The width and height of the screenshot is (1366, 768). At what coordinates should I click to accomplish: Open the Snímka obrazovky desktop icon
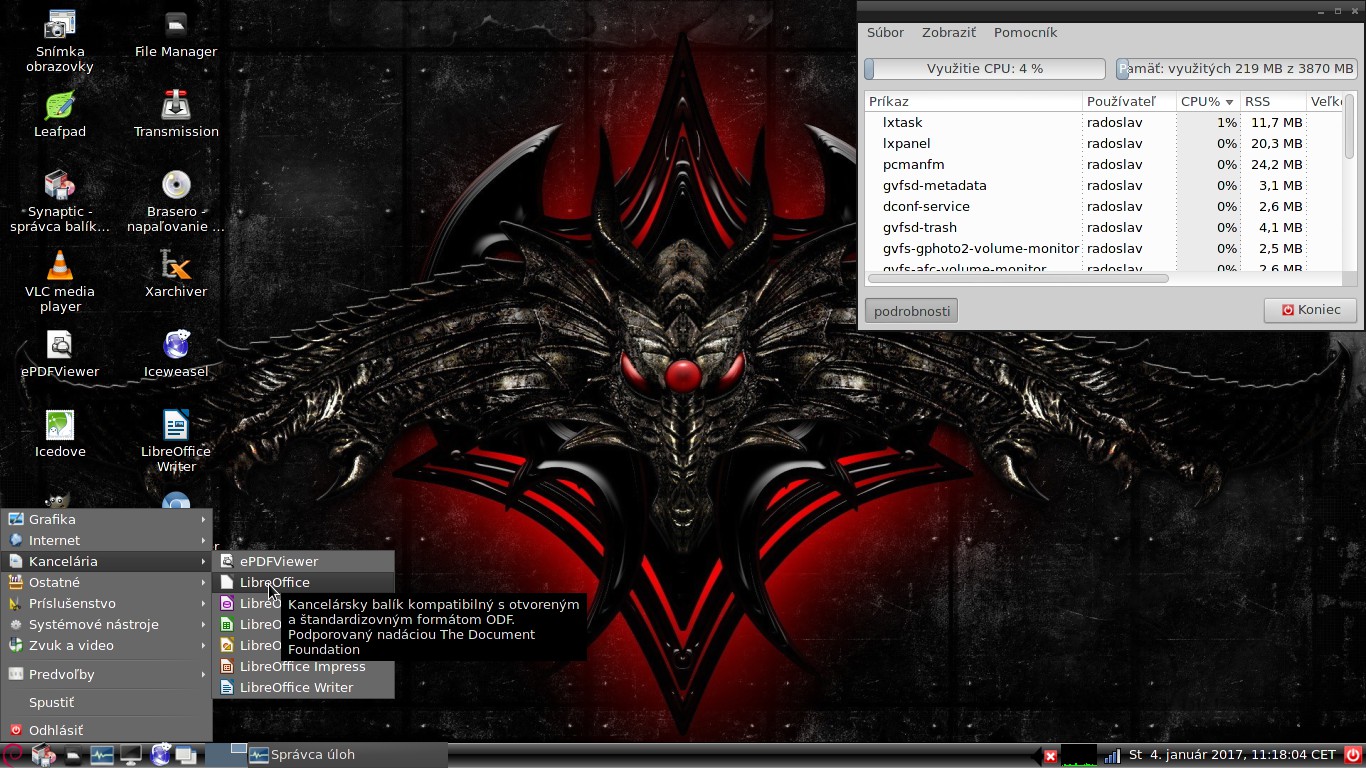[x=60, y=41]
